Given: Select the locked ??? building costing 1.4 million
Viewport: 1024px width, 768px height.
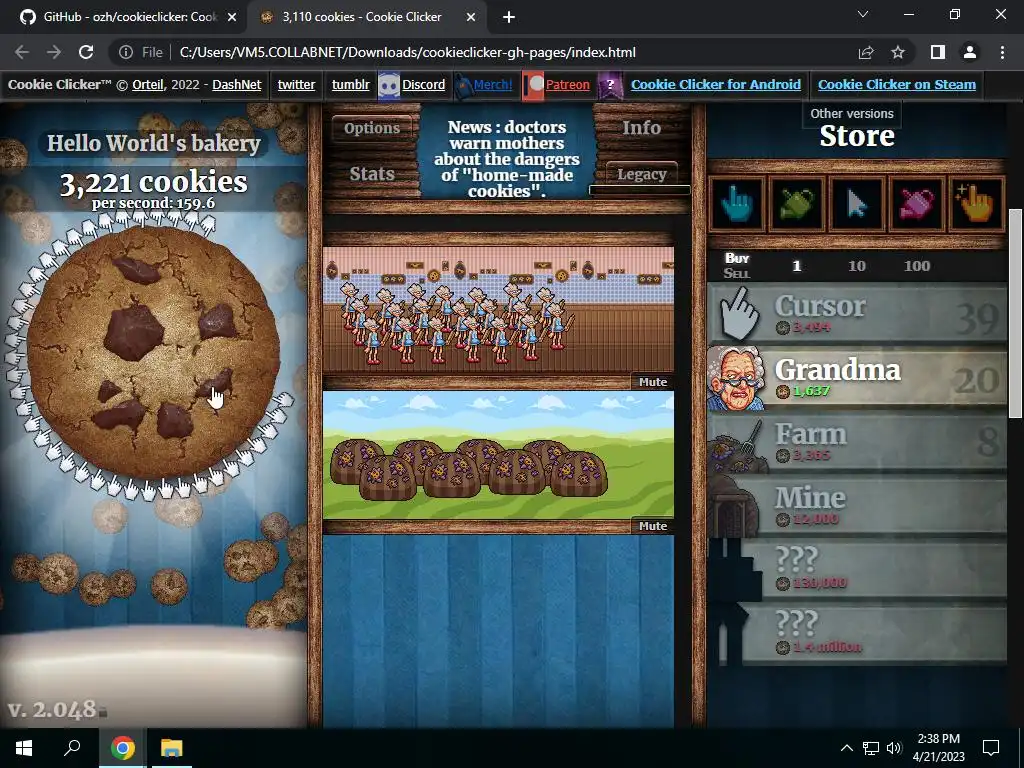Looking at the screenshot, I should [857, 633].
